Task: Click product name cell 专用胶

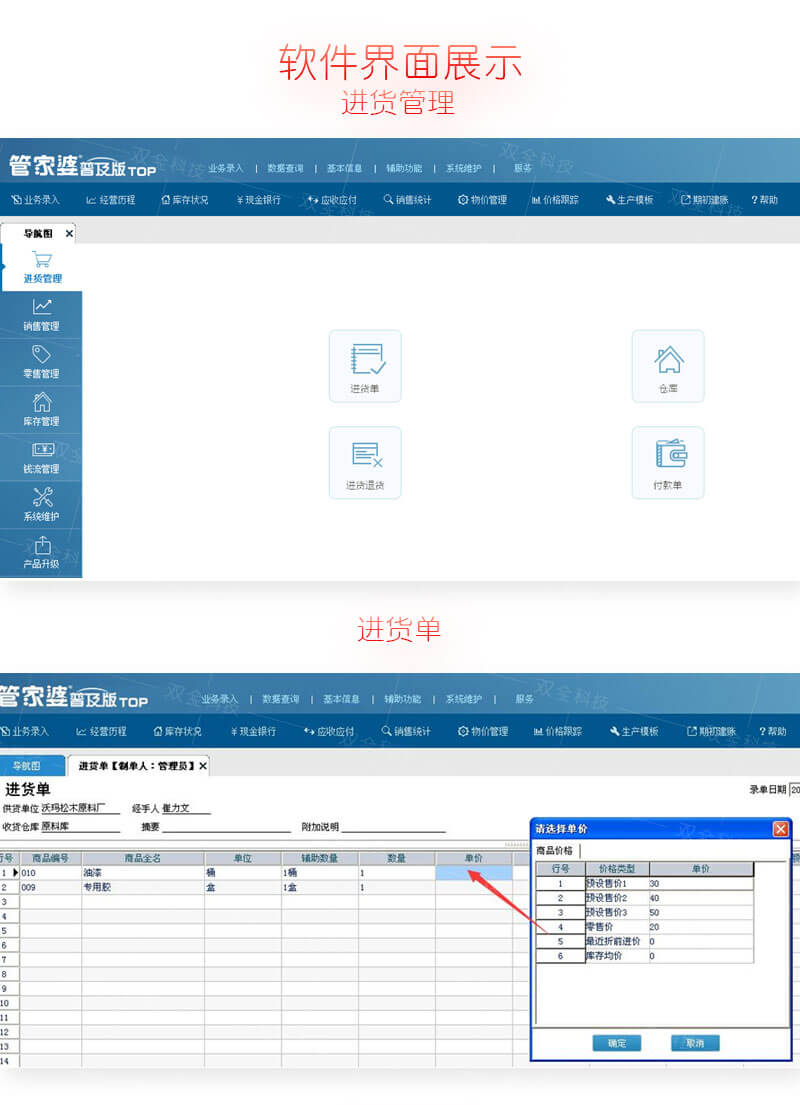Action: (x=143, y=887)
